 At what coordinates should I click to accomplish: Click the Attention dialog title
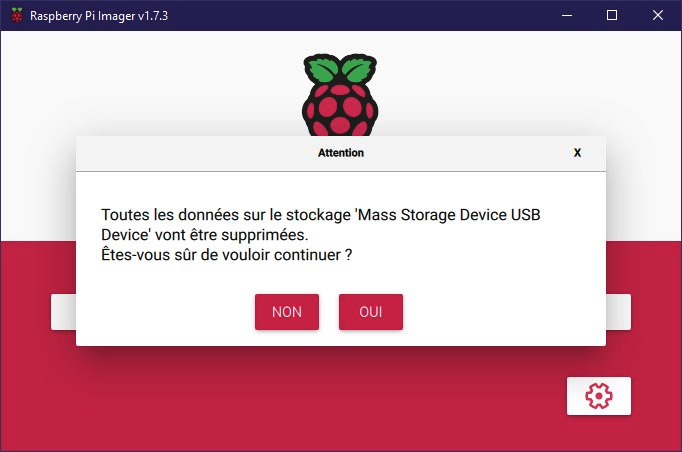341,153
